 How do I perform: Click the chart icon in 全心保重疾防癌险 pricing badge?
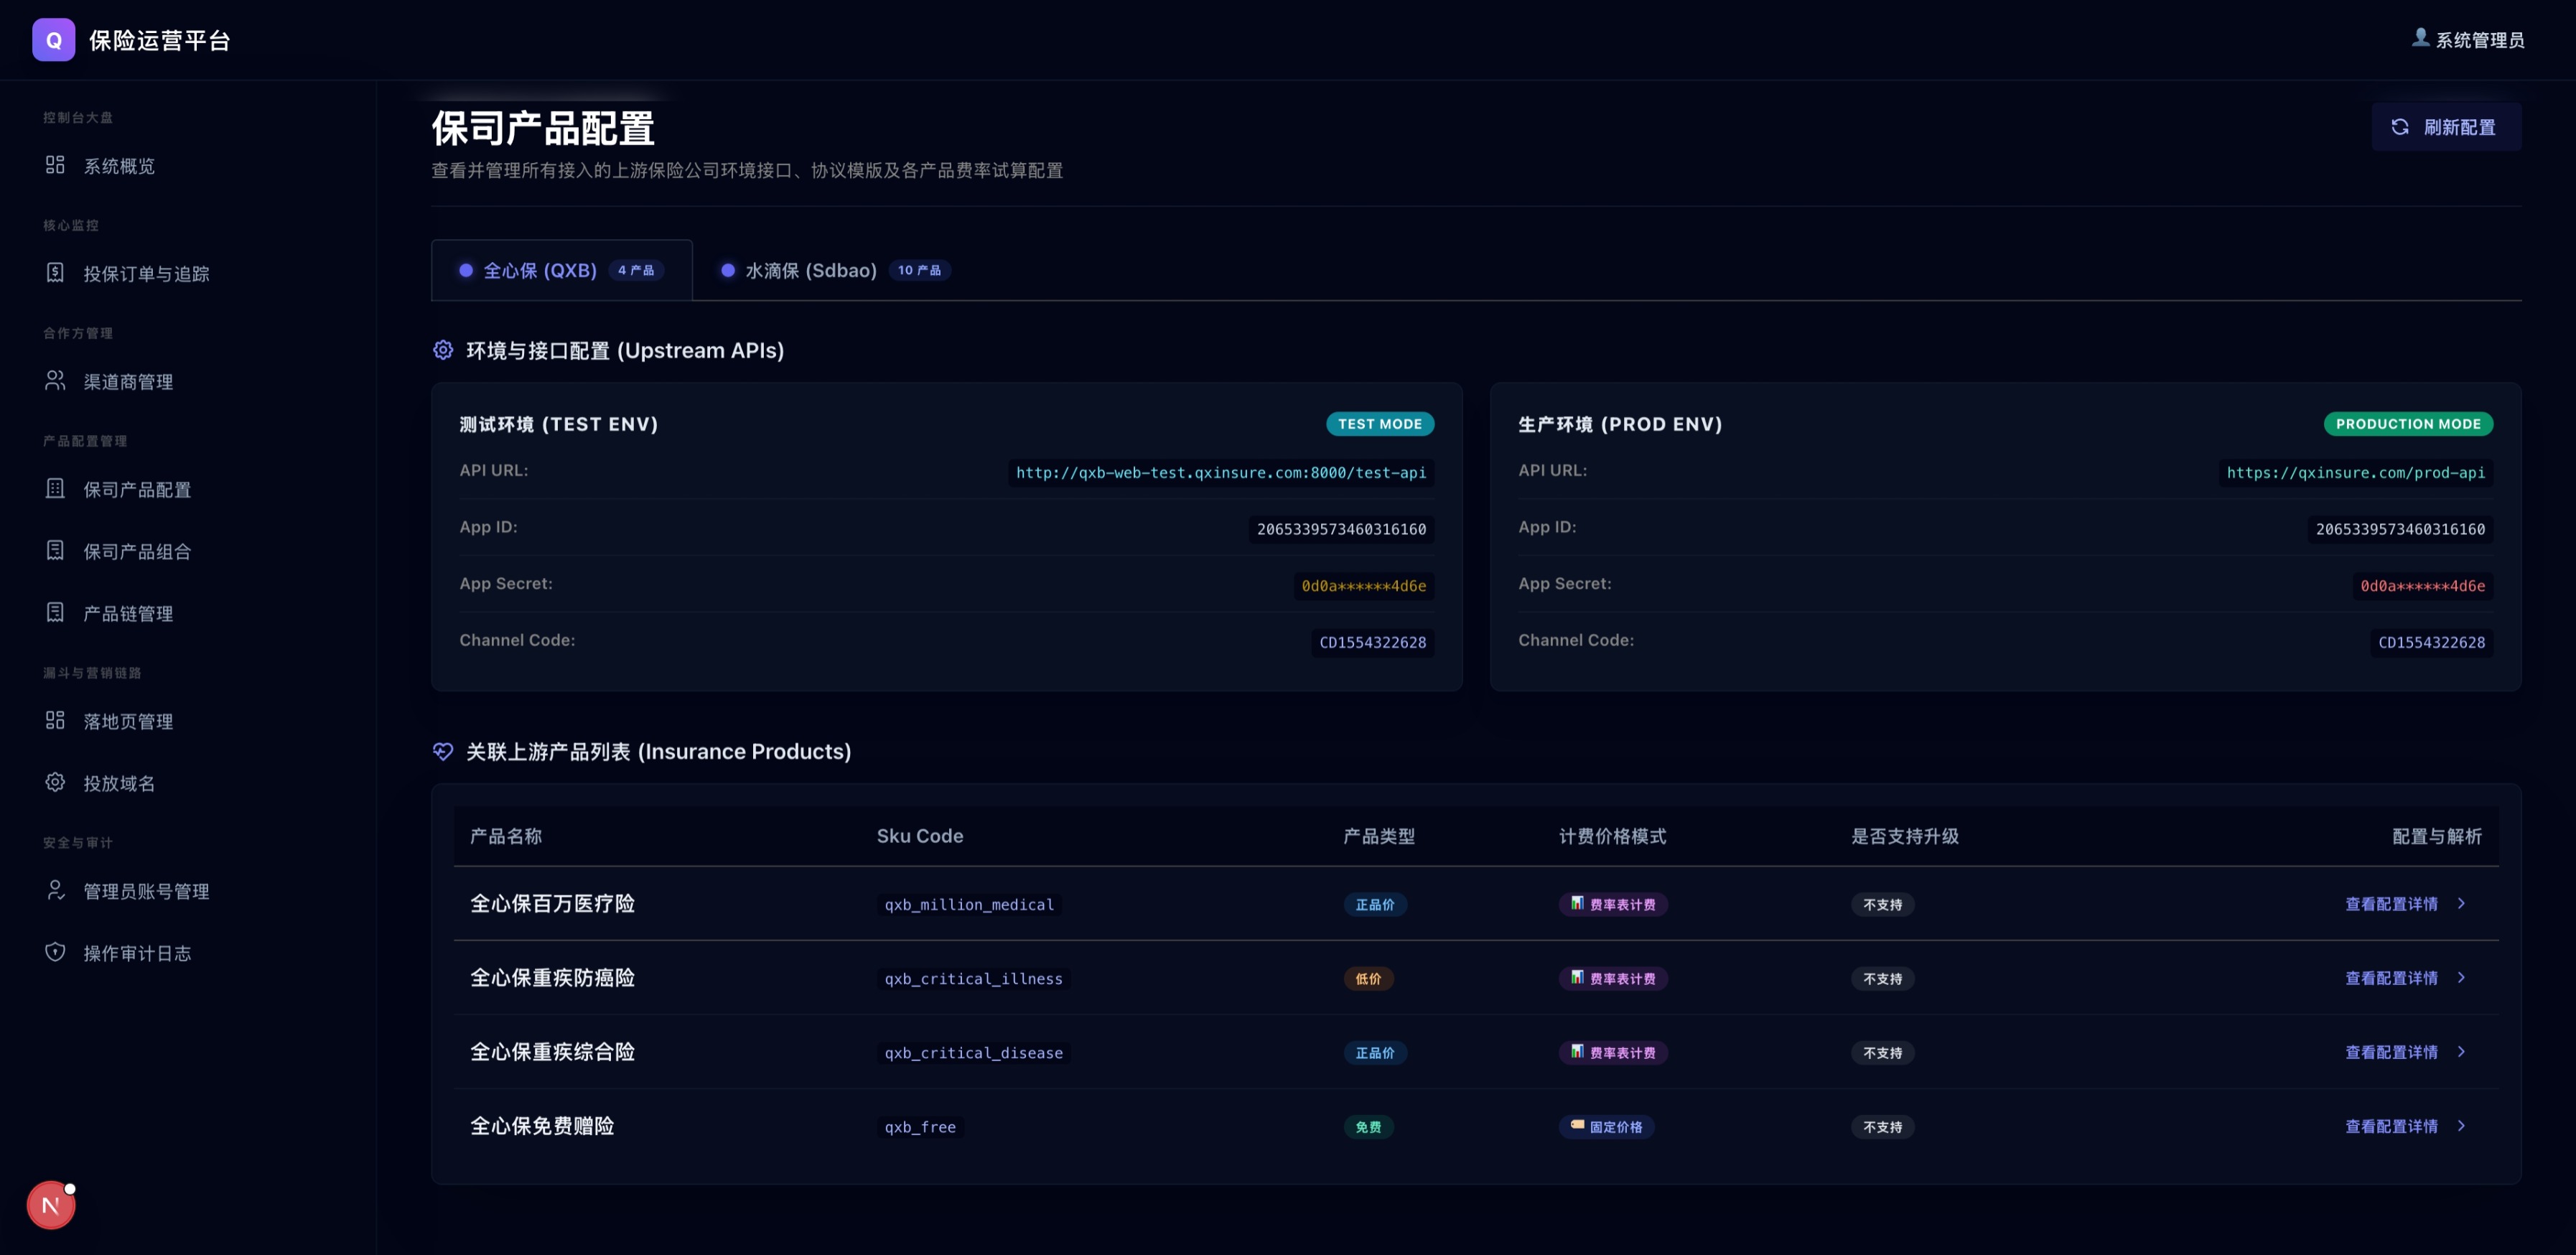[x=1577, y=977]
